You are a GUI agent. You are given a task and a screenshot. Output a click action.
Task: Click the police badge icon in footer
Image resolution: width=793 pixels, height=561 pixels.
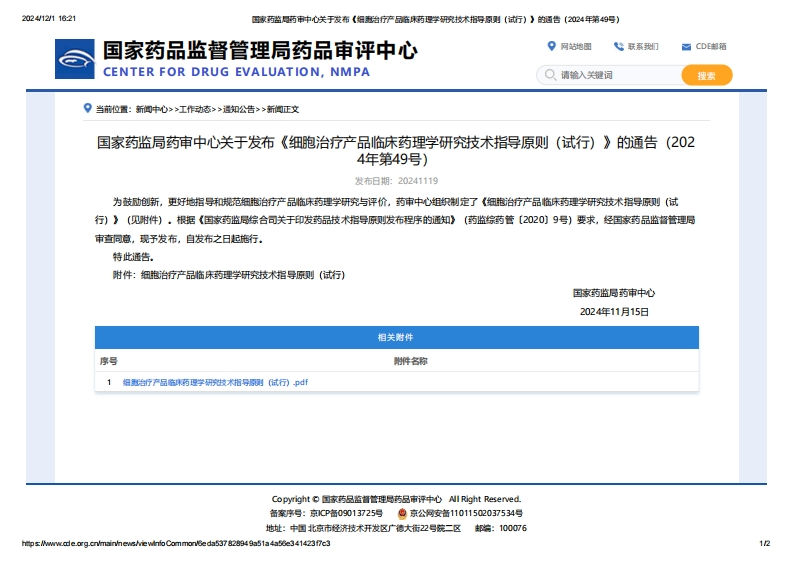pos(402,513)
